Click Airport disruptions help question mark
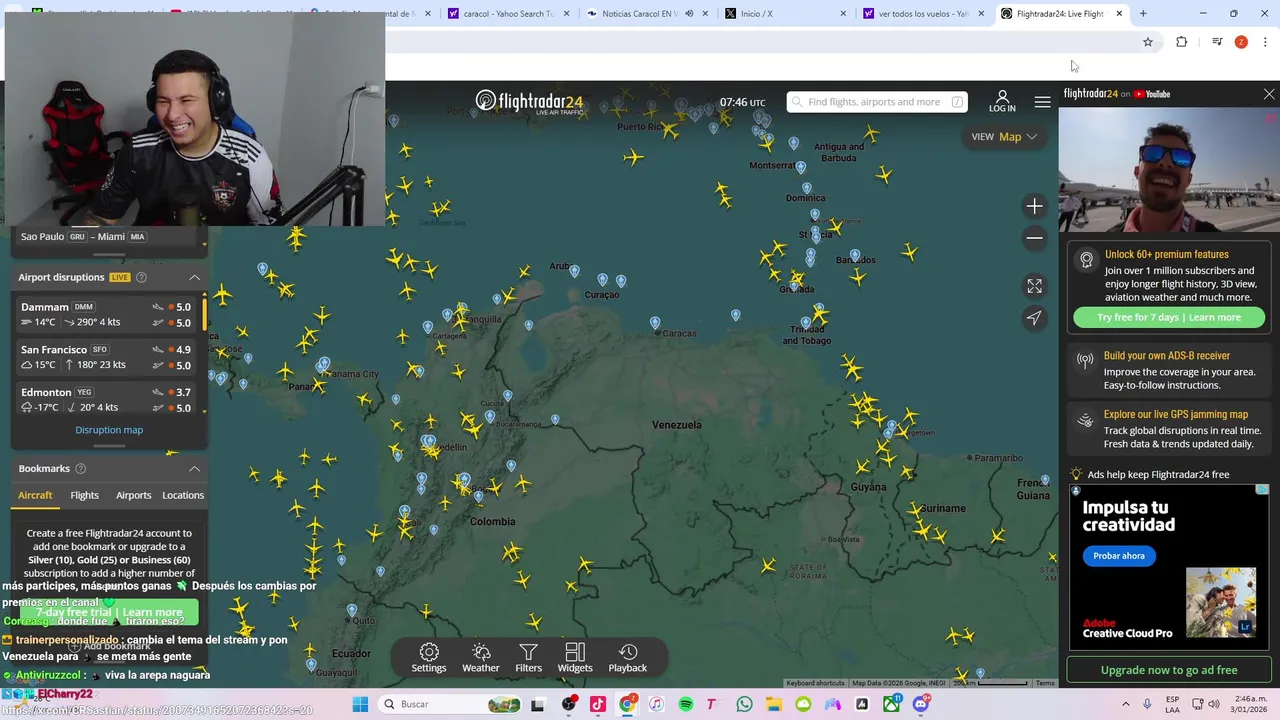 click(141, 277)
